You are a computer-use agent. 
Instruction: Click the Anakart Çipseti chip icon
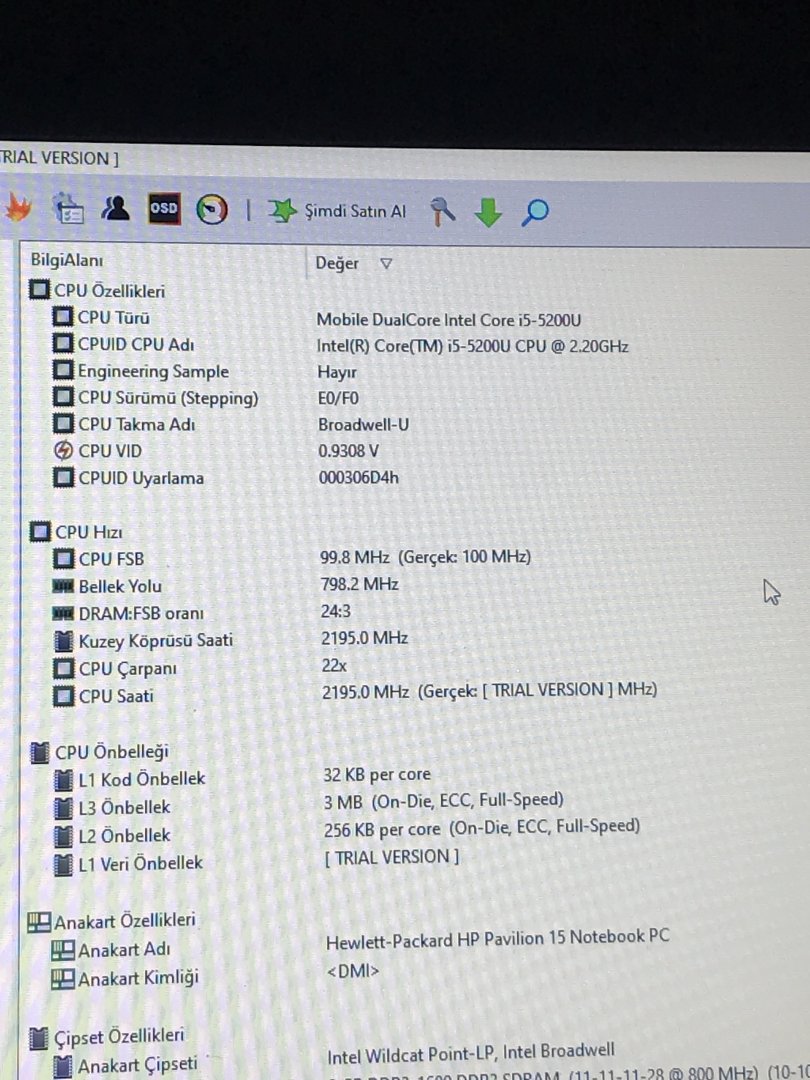click(x=63, y=1066)
